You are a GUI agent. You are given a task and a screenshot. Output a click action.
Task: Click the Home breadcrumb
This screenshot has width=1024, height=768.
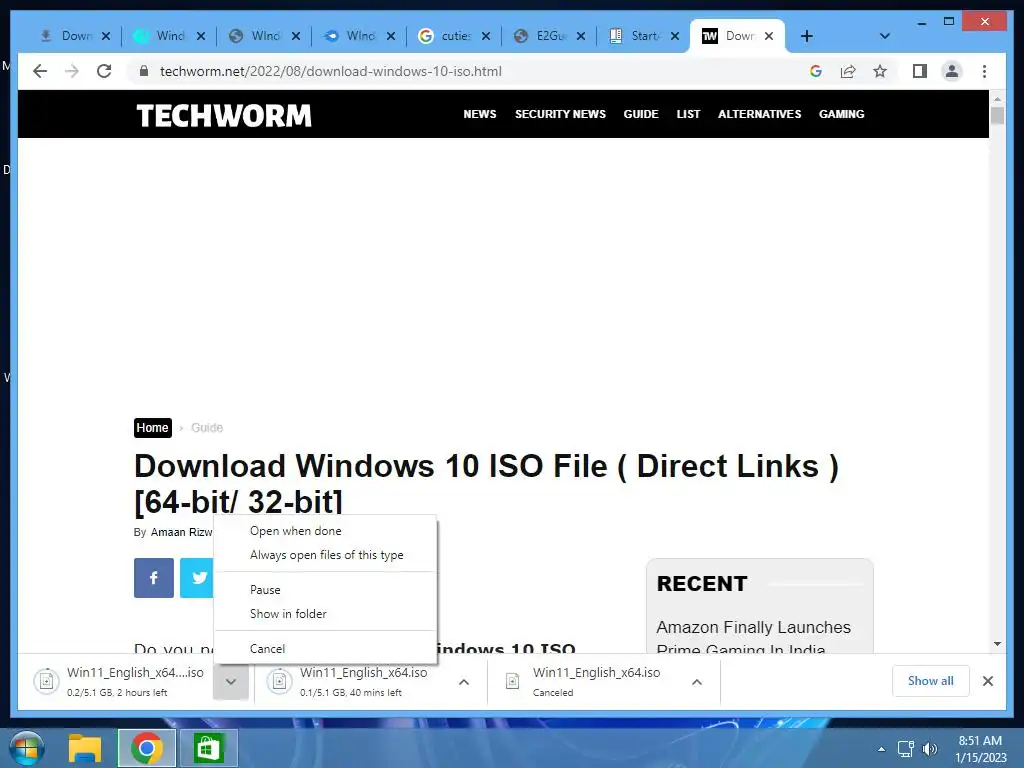point(153,428)
